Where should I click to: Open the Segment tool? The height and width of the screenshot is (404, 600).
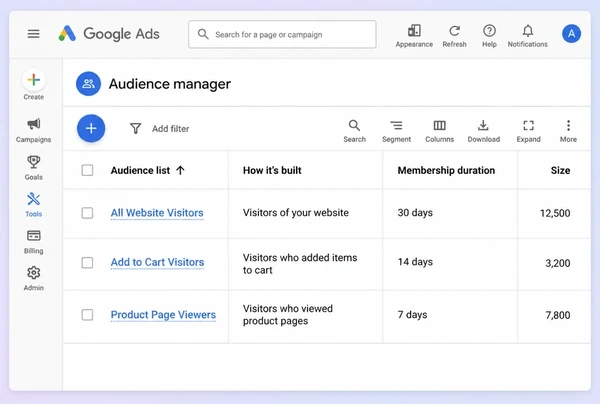pos(396,131)
